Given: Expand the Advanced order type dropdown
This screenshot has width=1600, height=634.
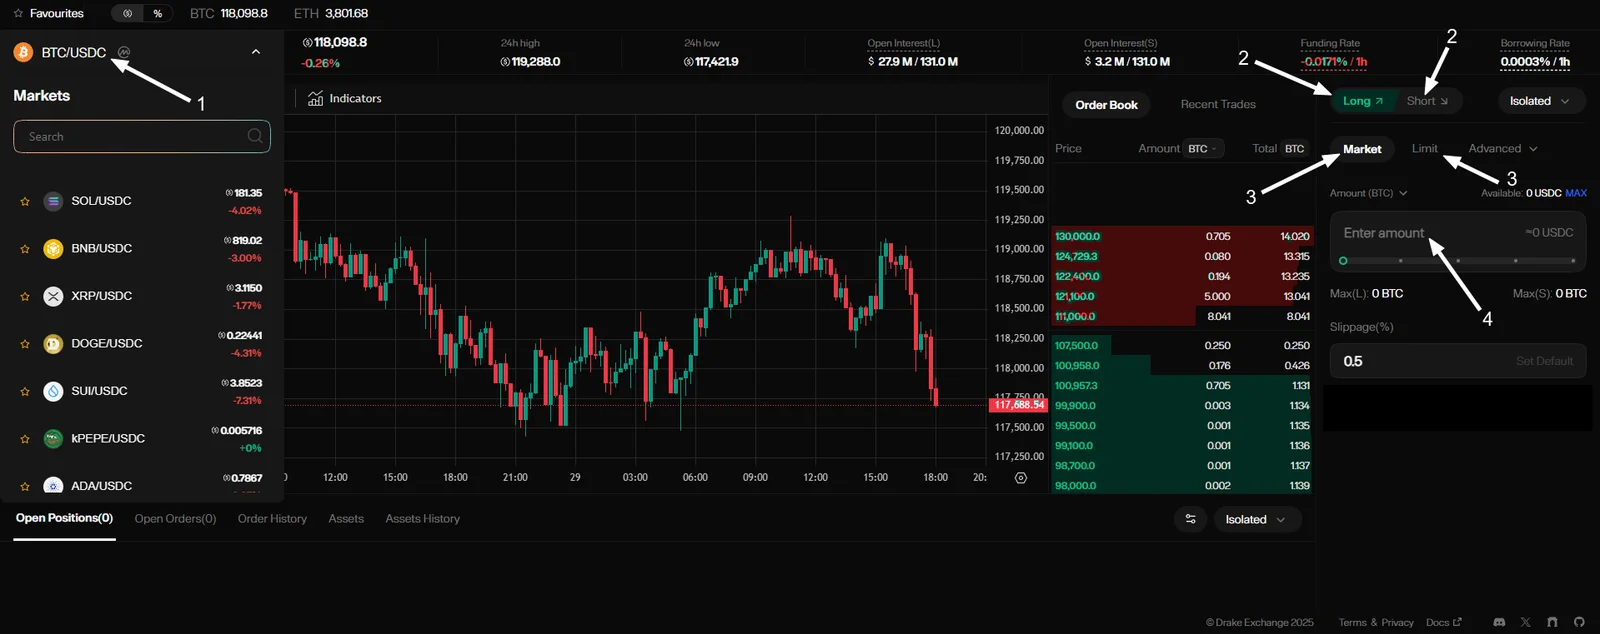Looking at the screenshot, I should 1502,148.
